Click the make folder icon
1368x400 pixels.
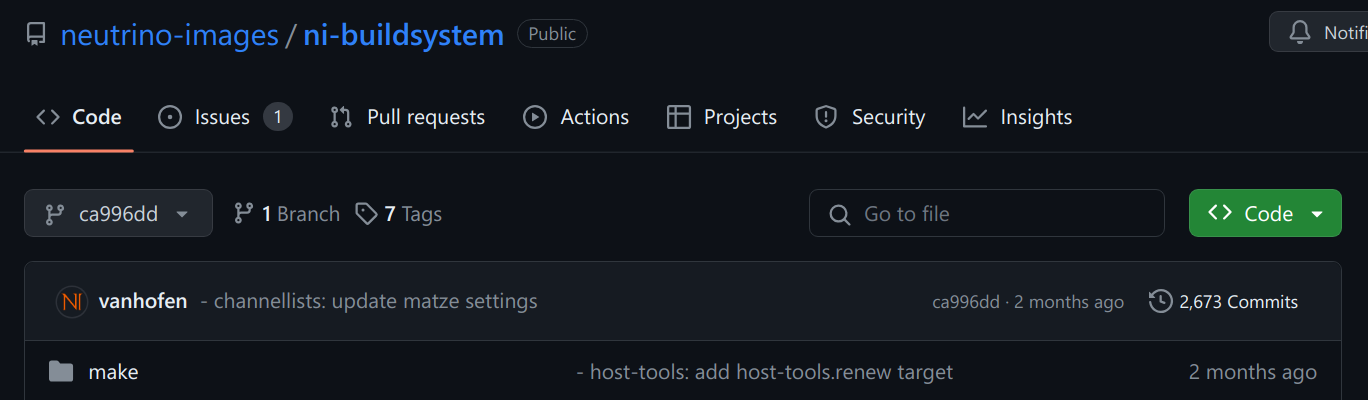(x=61, y=372)
